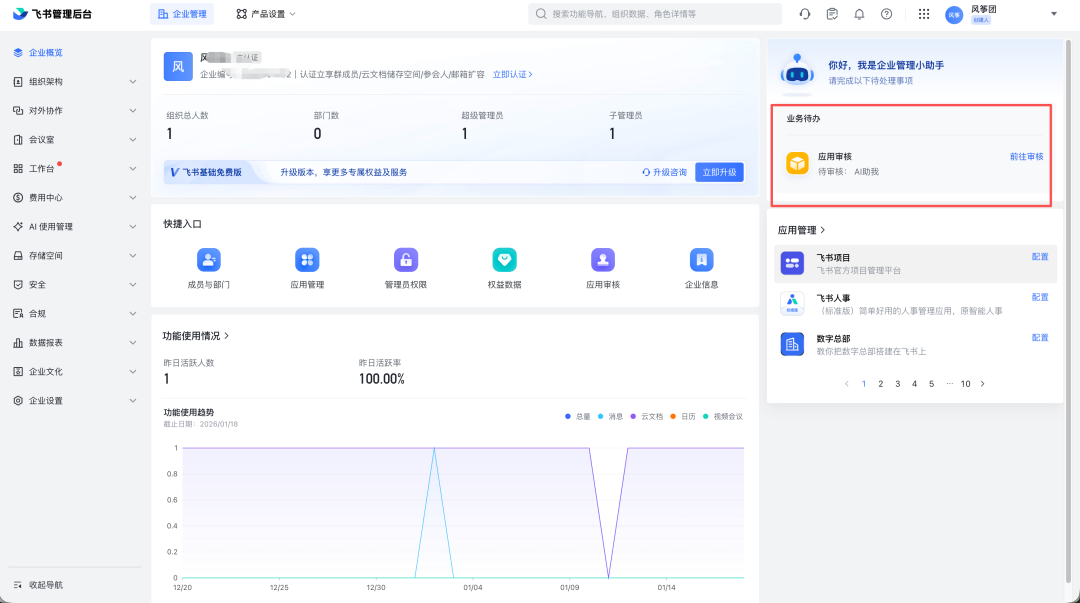
Task: Open the account dropdown arrow beside 风筝团
Action: 1053,14
